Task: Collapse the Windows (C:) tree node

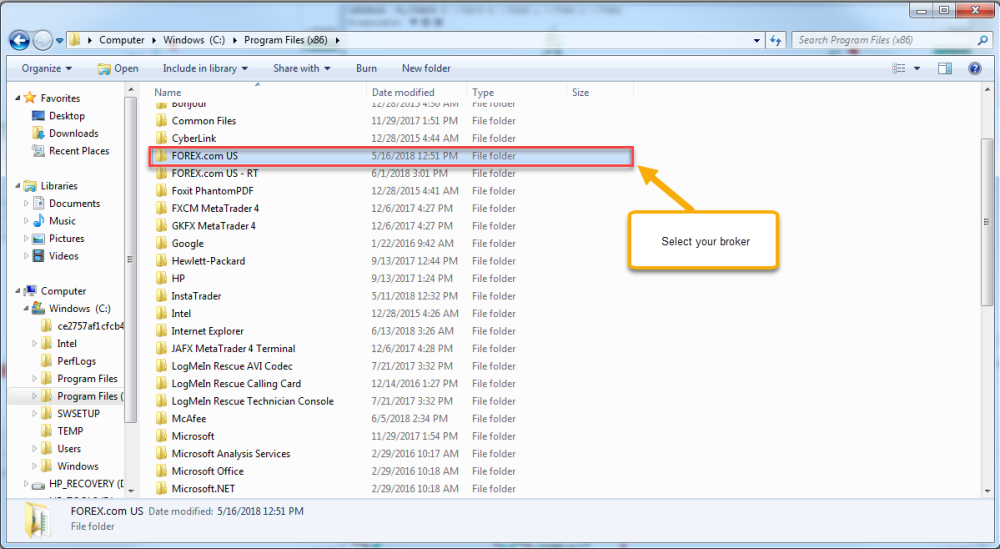Action: (x=26, y=309)
